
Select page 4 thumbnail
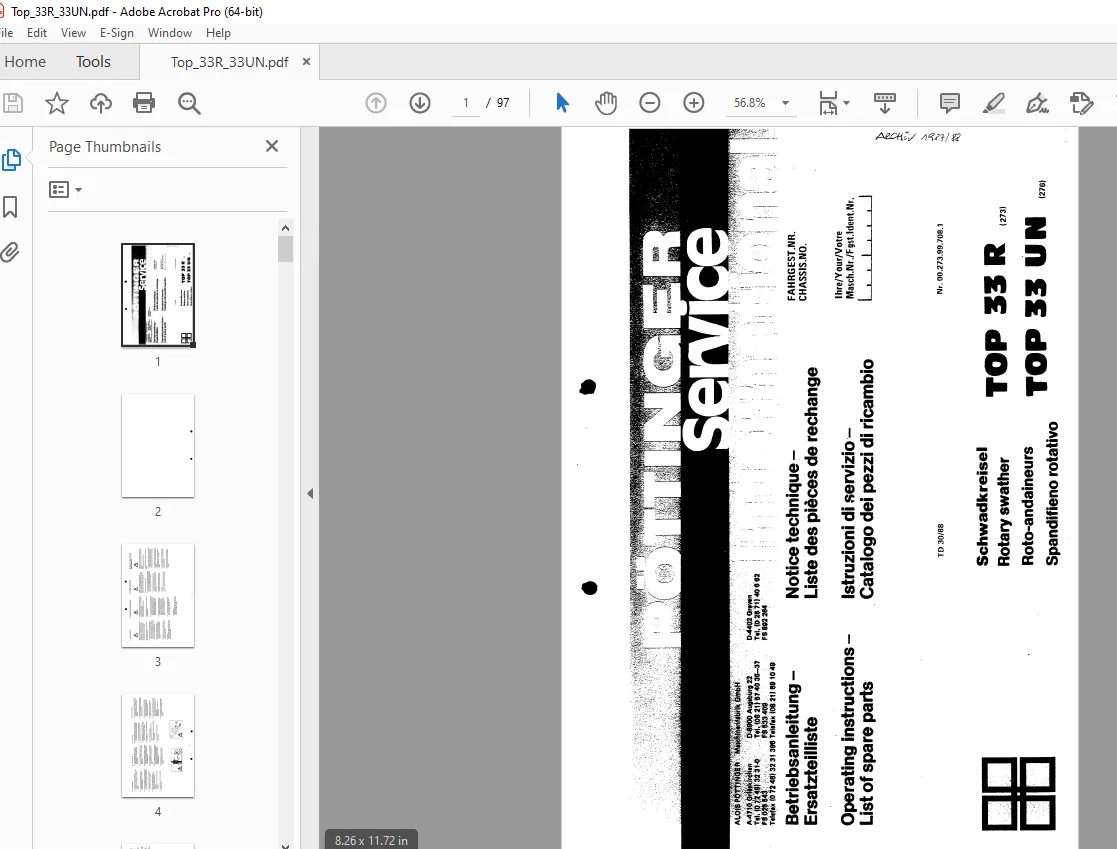[x=158, y=745]
